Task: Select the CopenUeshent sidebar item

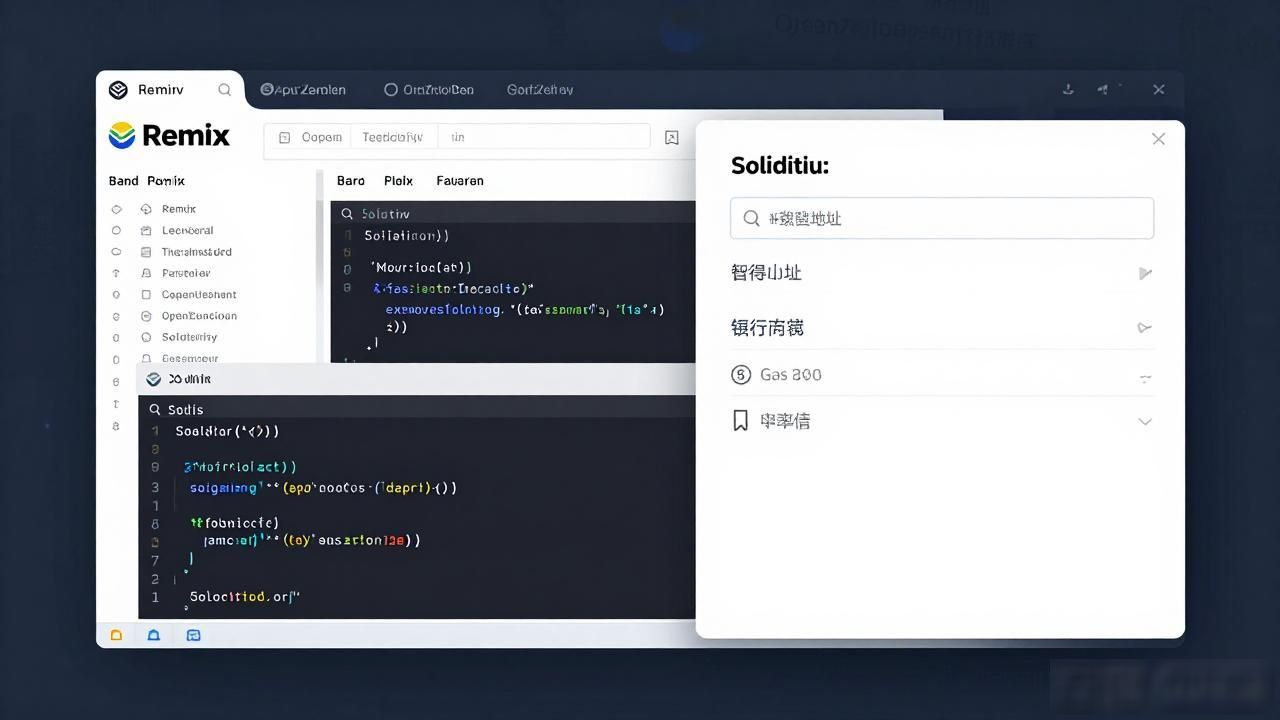Action: click(199, 295)
